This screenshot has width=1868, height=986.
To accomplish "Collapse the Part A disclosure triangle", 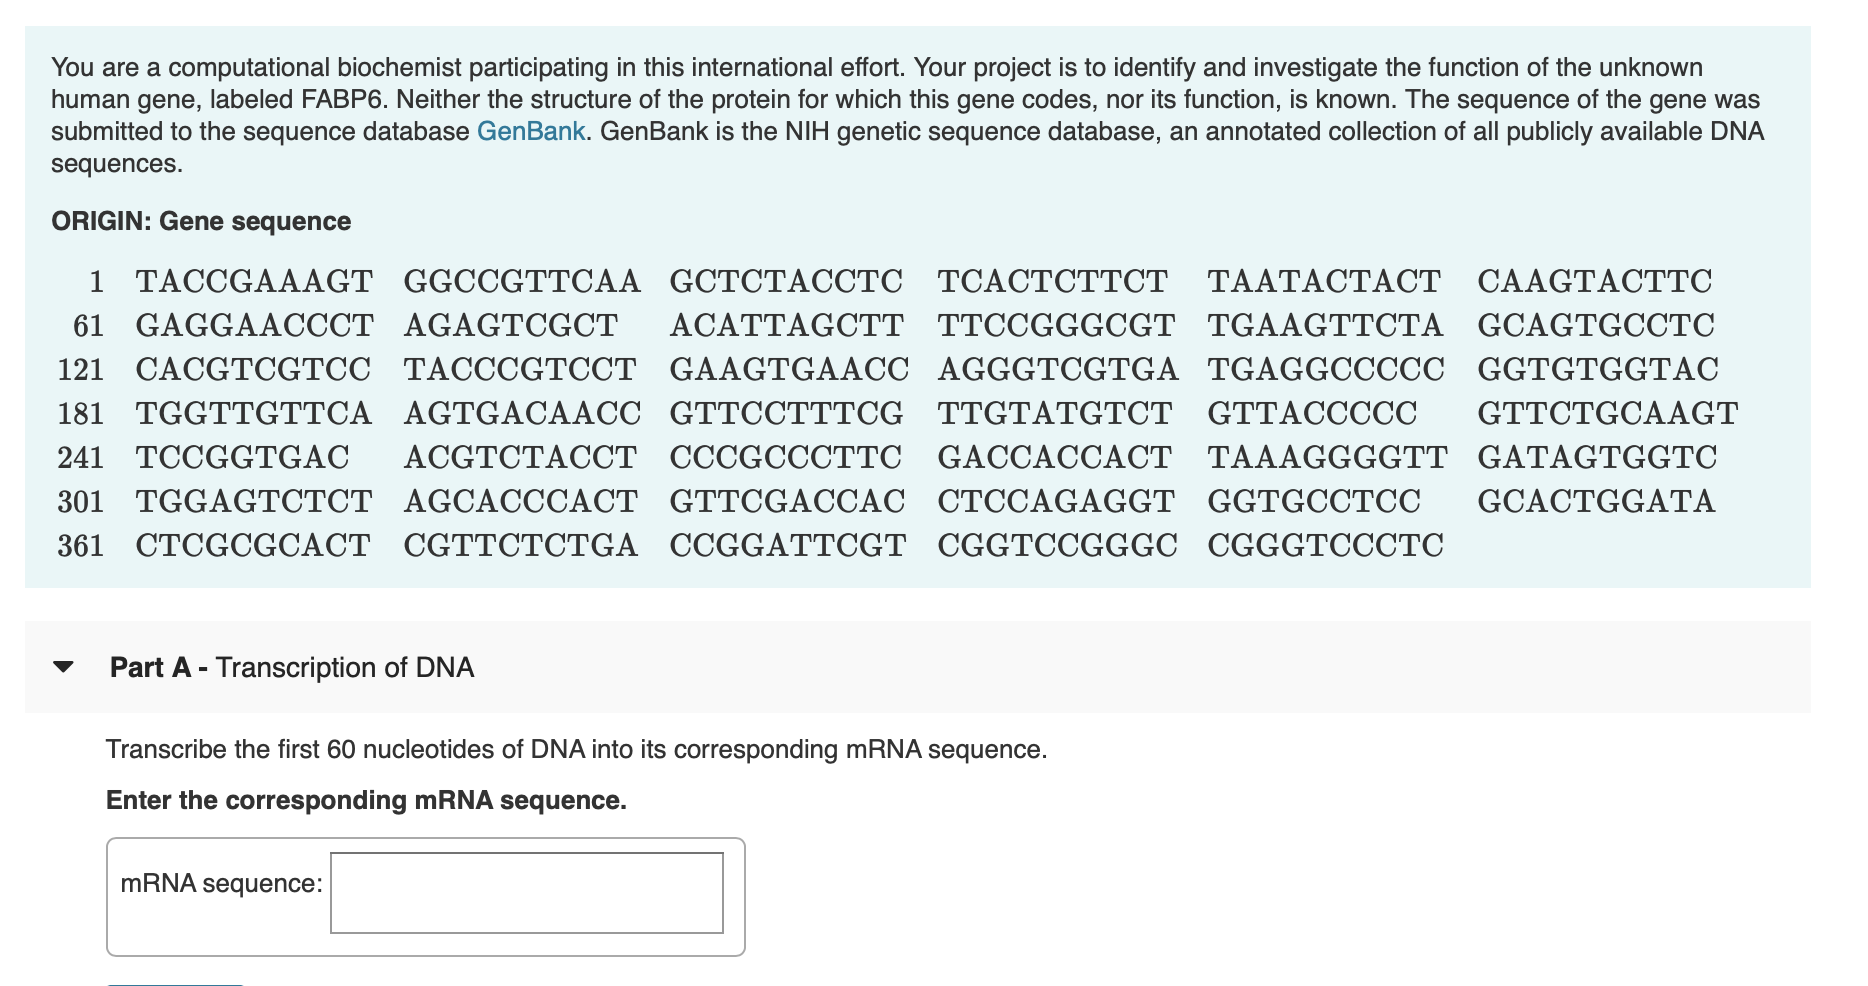I will [x=63, y=667].
